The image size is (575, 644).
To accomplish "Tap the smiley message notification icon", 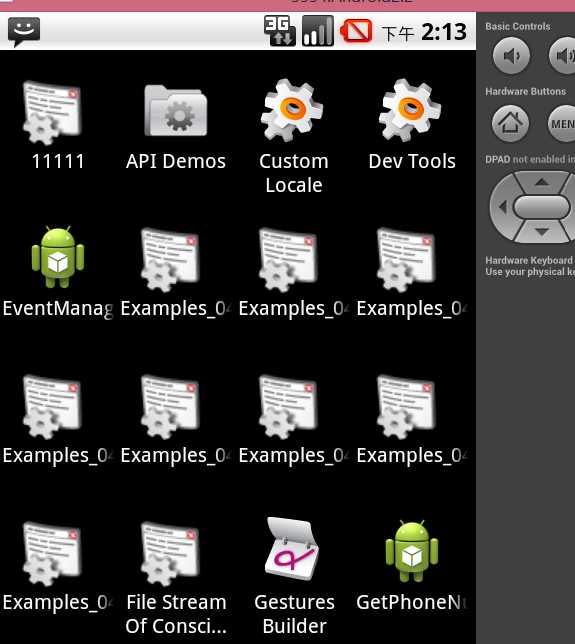I will [x=24, y=32].
